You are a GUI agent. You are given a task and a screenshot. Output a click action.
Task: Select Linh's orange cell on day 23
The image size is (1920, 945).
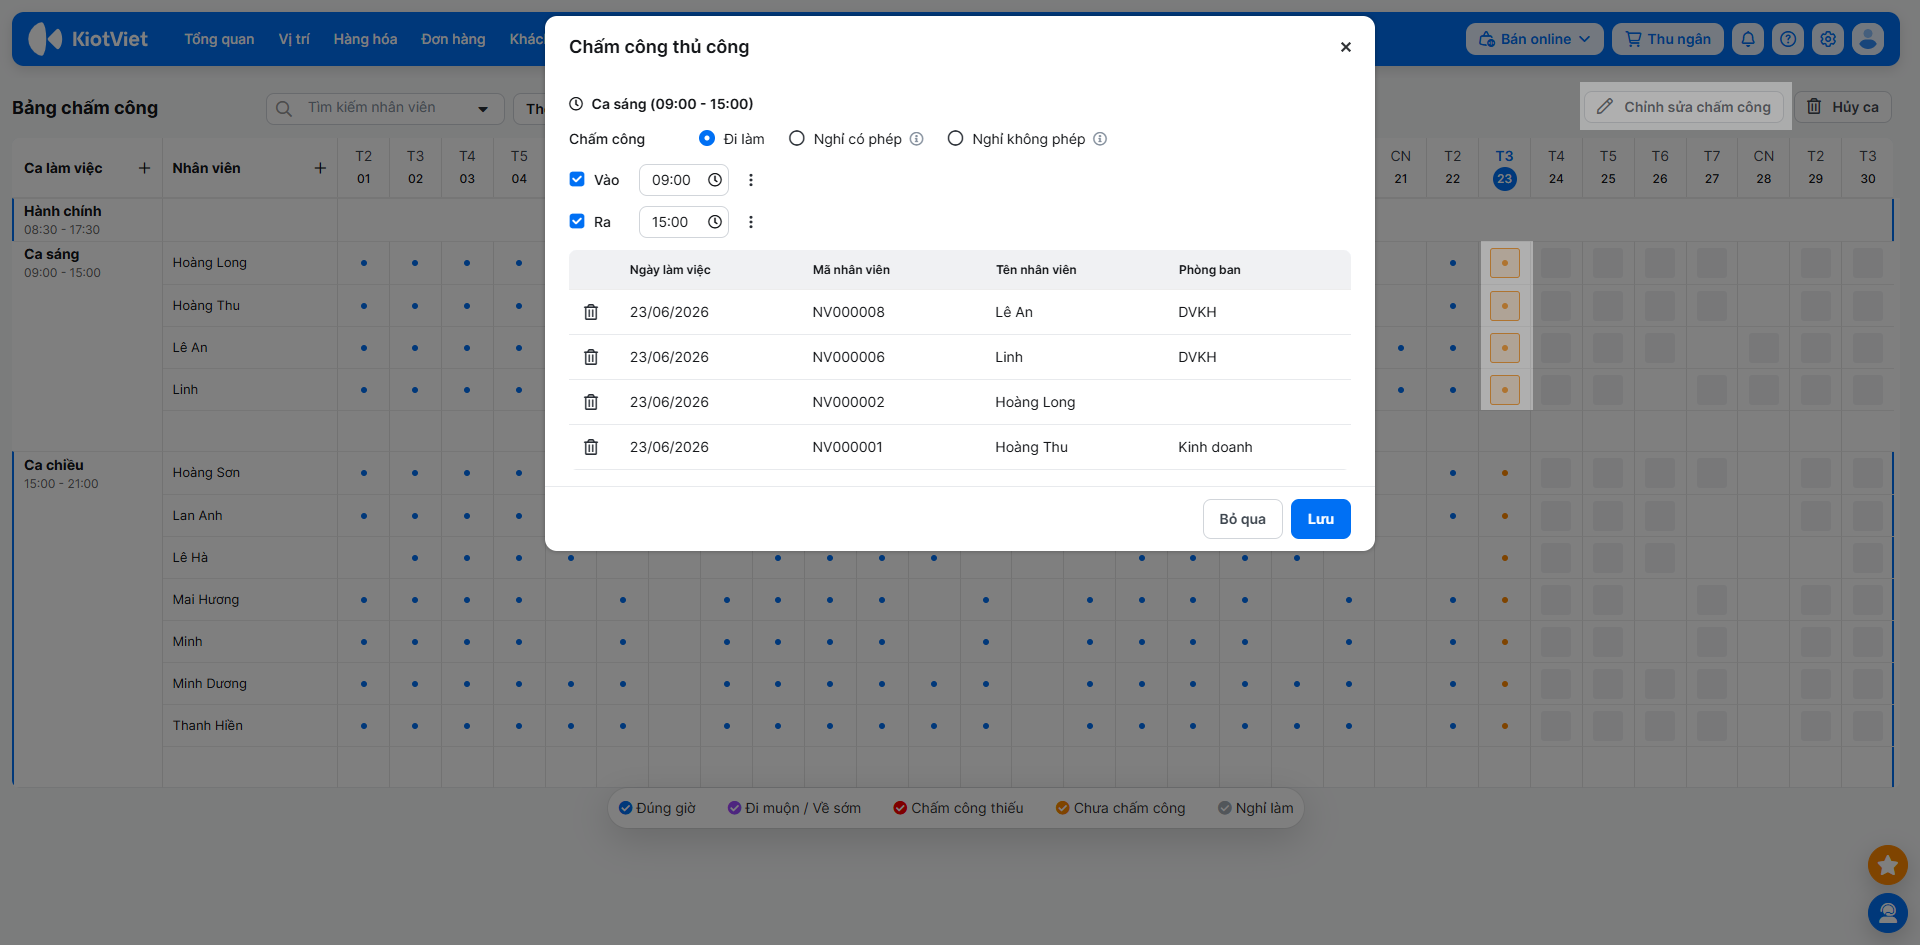[1505, 390]
